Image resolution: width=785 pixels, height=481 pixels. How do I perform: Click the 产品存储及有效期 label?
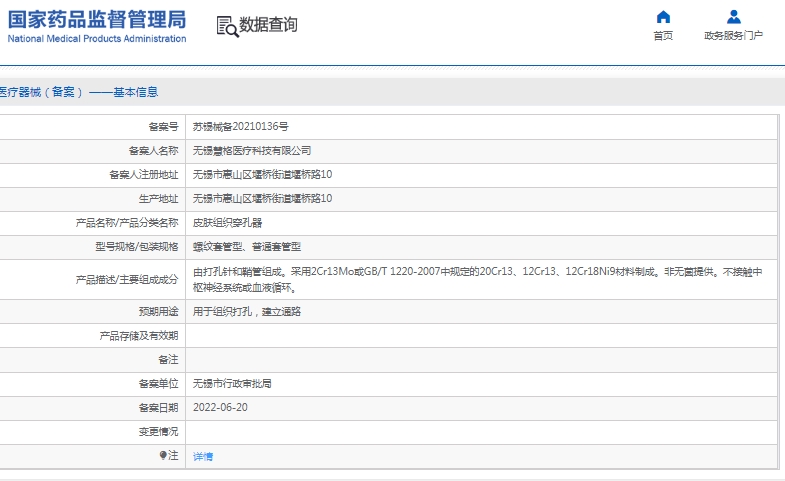(x=139, y=335)
